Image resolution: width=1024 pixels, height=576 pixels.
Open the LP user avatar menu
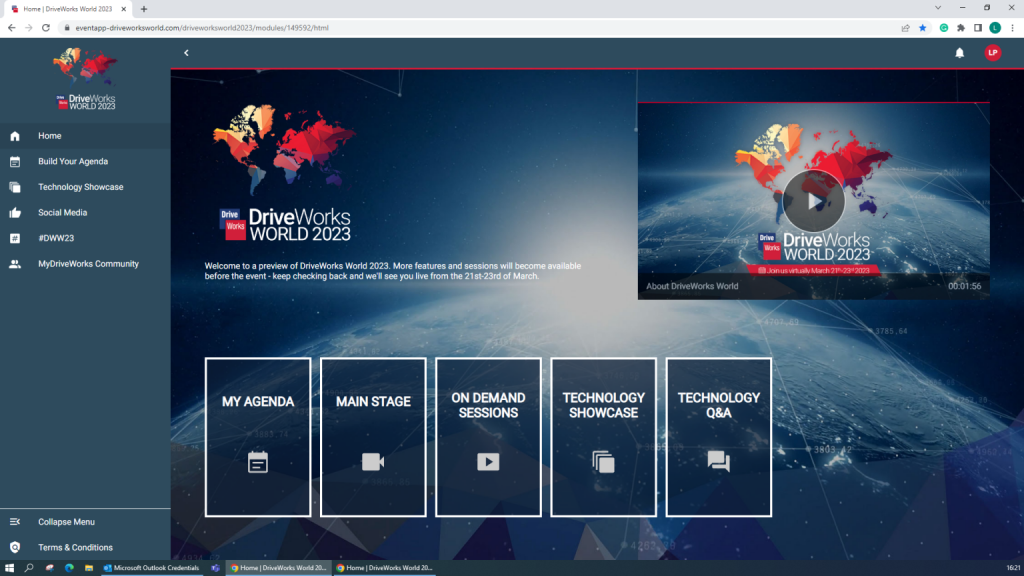pyautogui.click(x=993, y=53)
